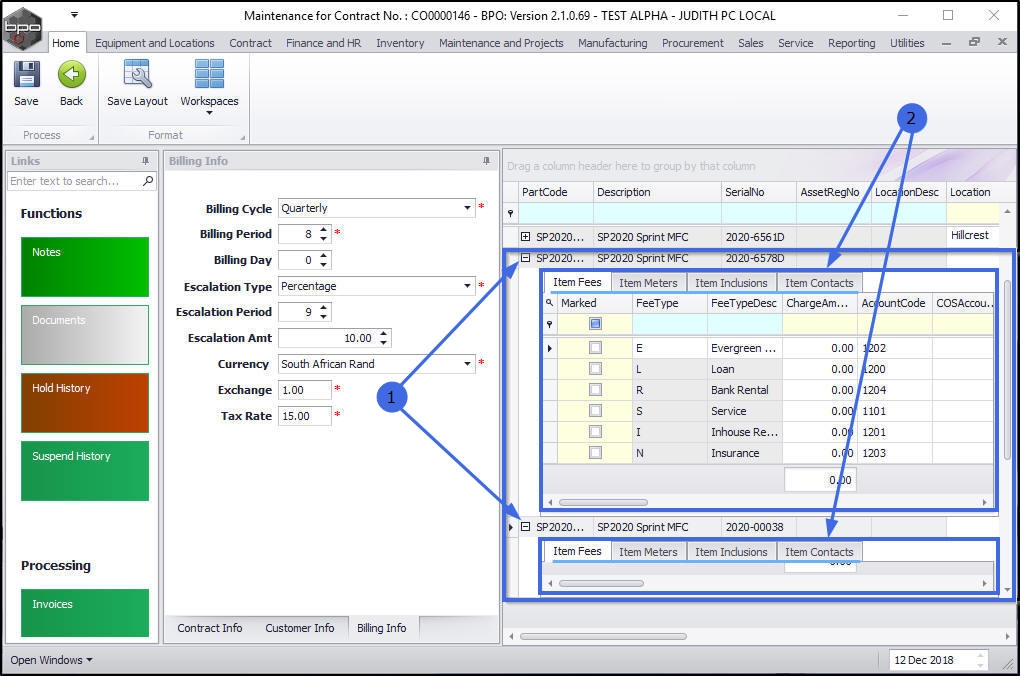
Task: Open the Invoices processing tile
Action: pyautogui.click(x=84, y=612)
